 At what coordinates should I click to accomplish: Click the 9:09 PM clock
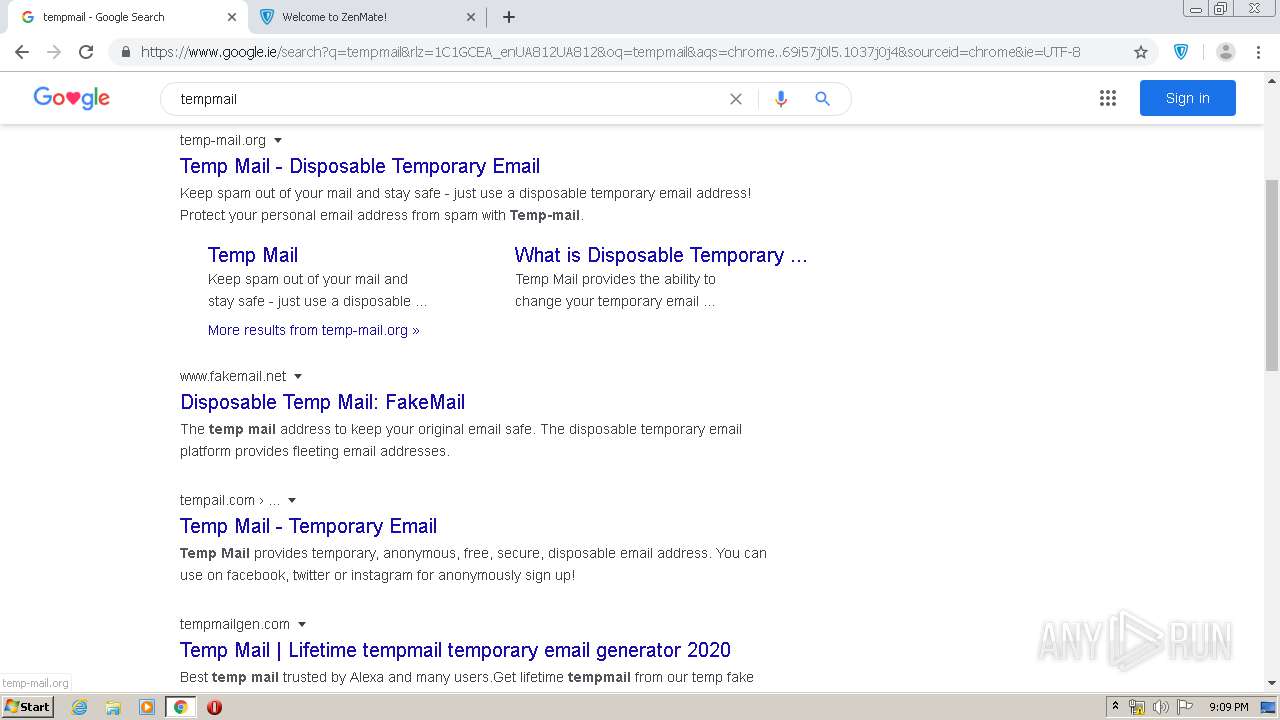[x=1228, y=707]
